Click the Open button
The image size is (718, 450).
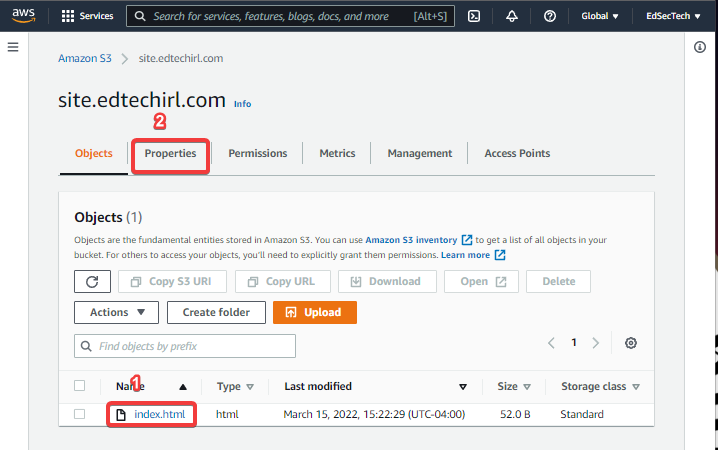[481, 281]
